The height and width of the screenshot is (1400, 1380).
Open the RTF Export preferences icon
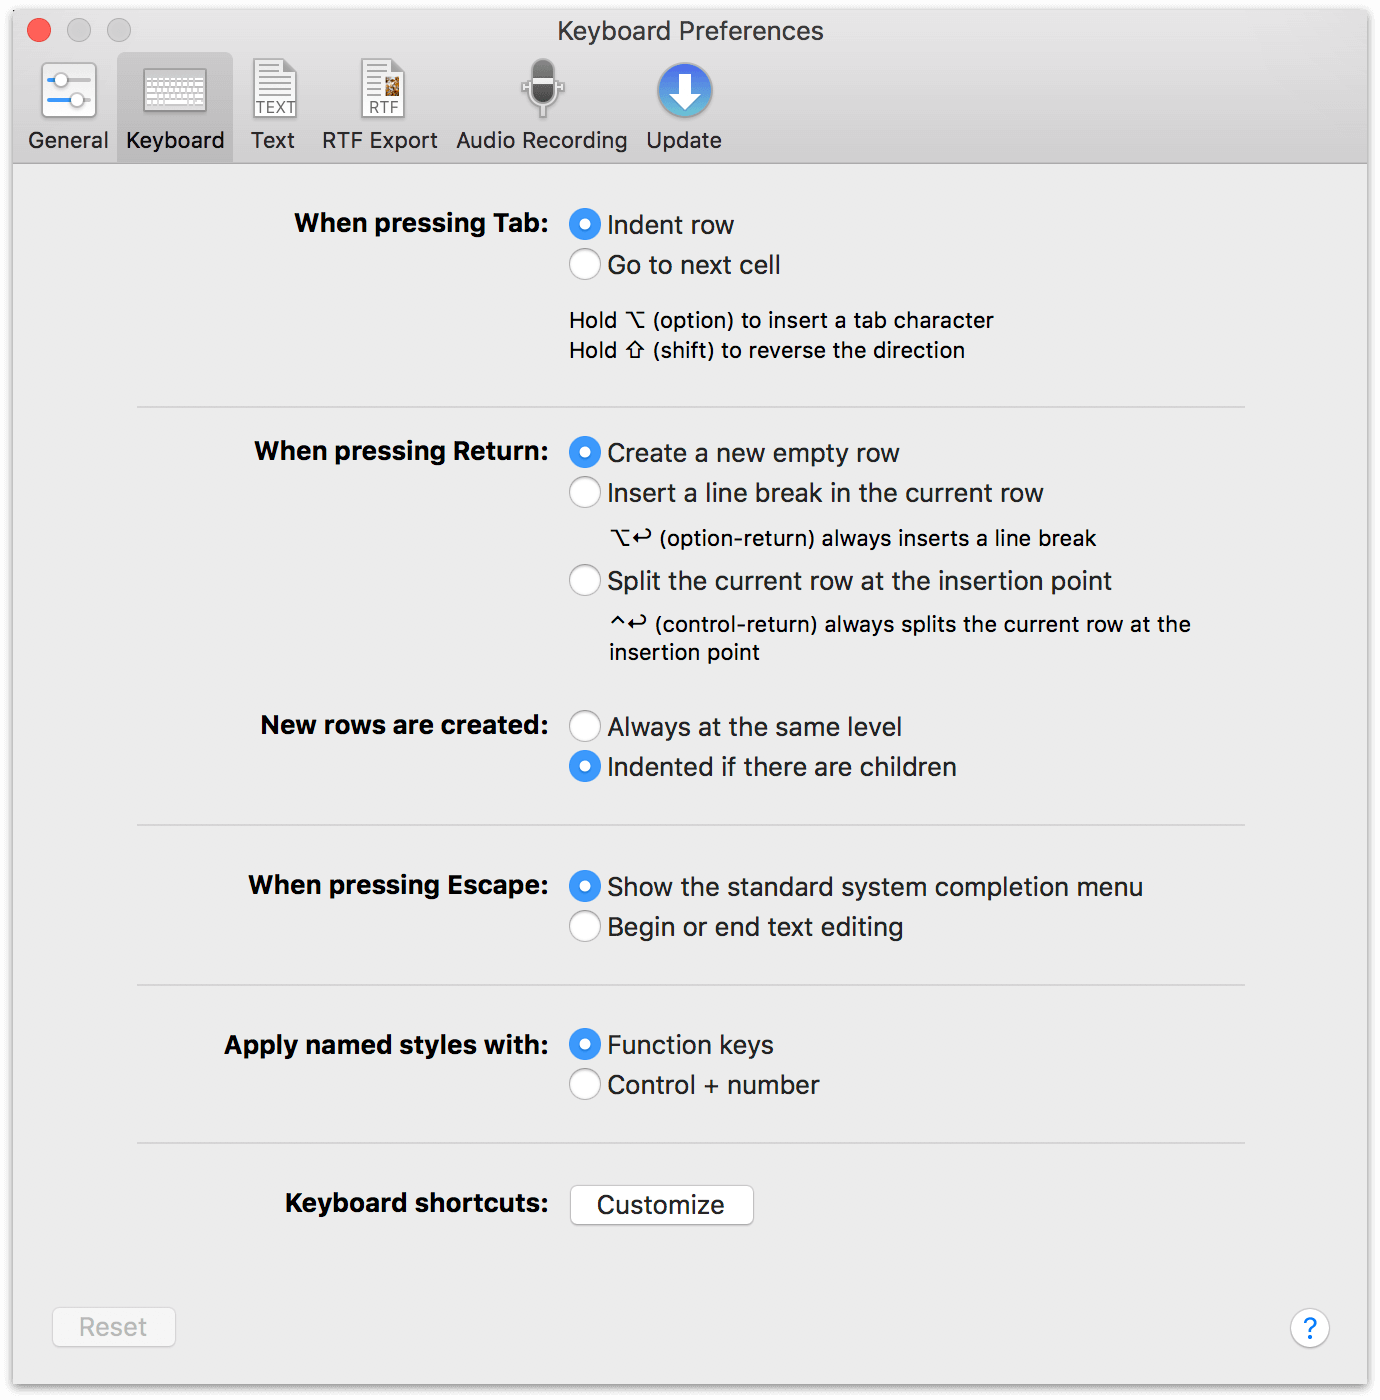tap(382, 89)
